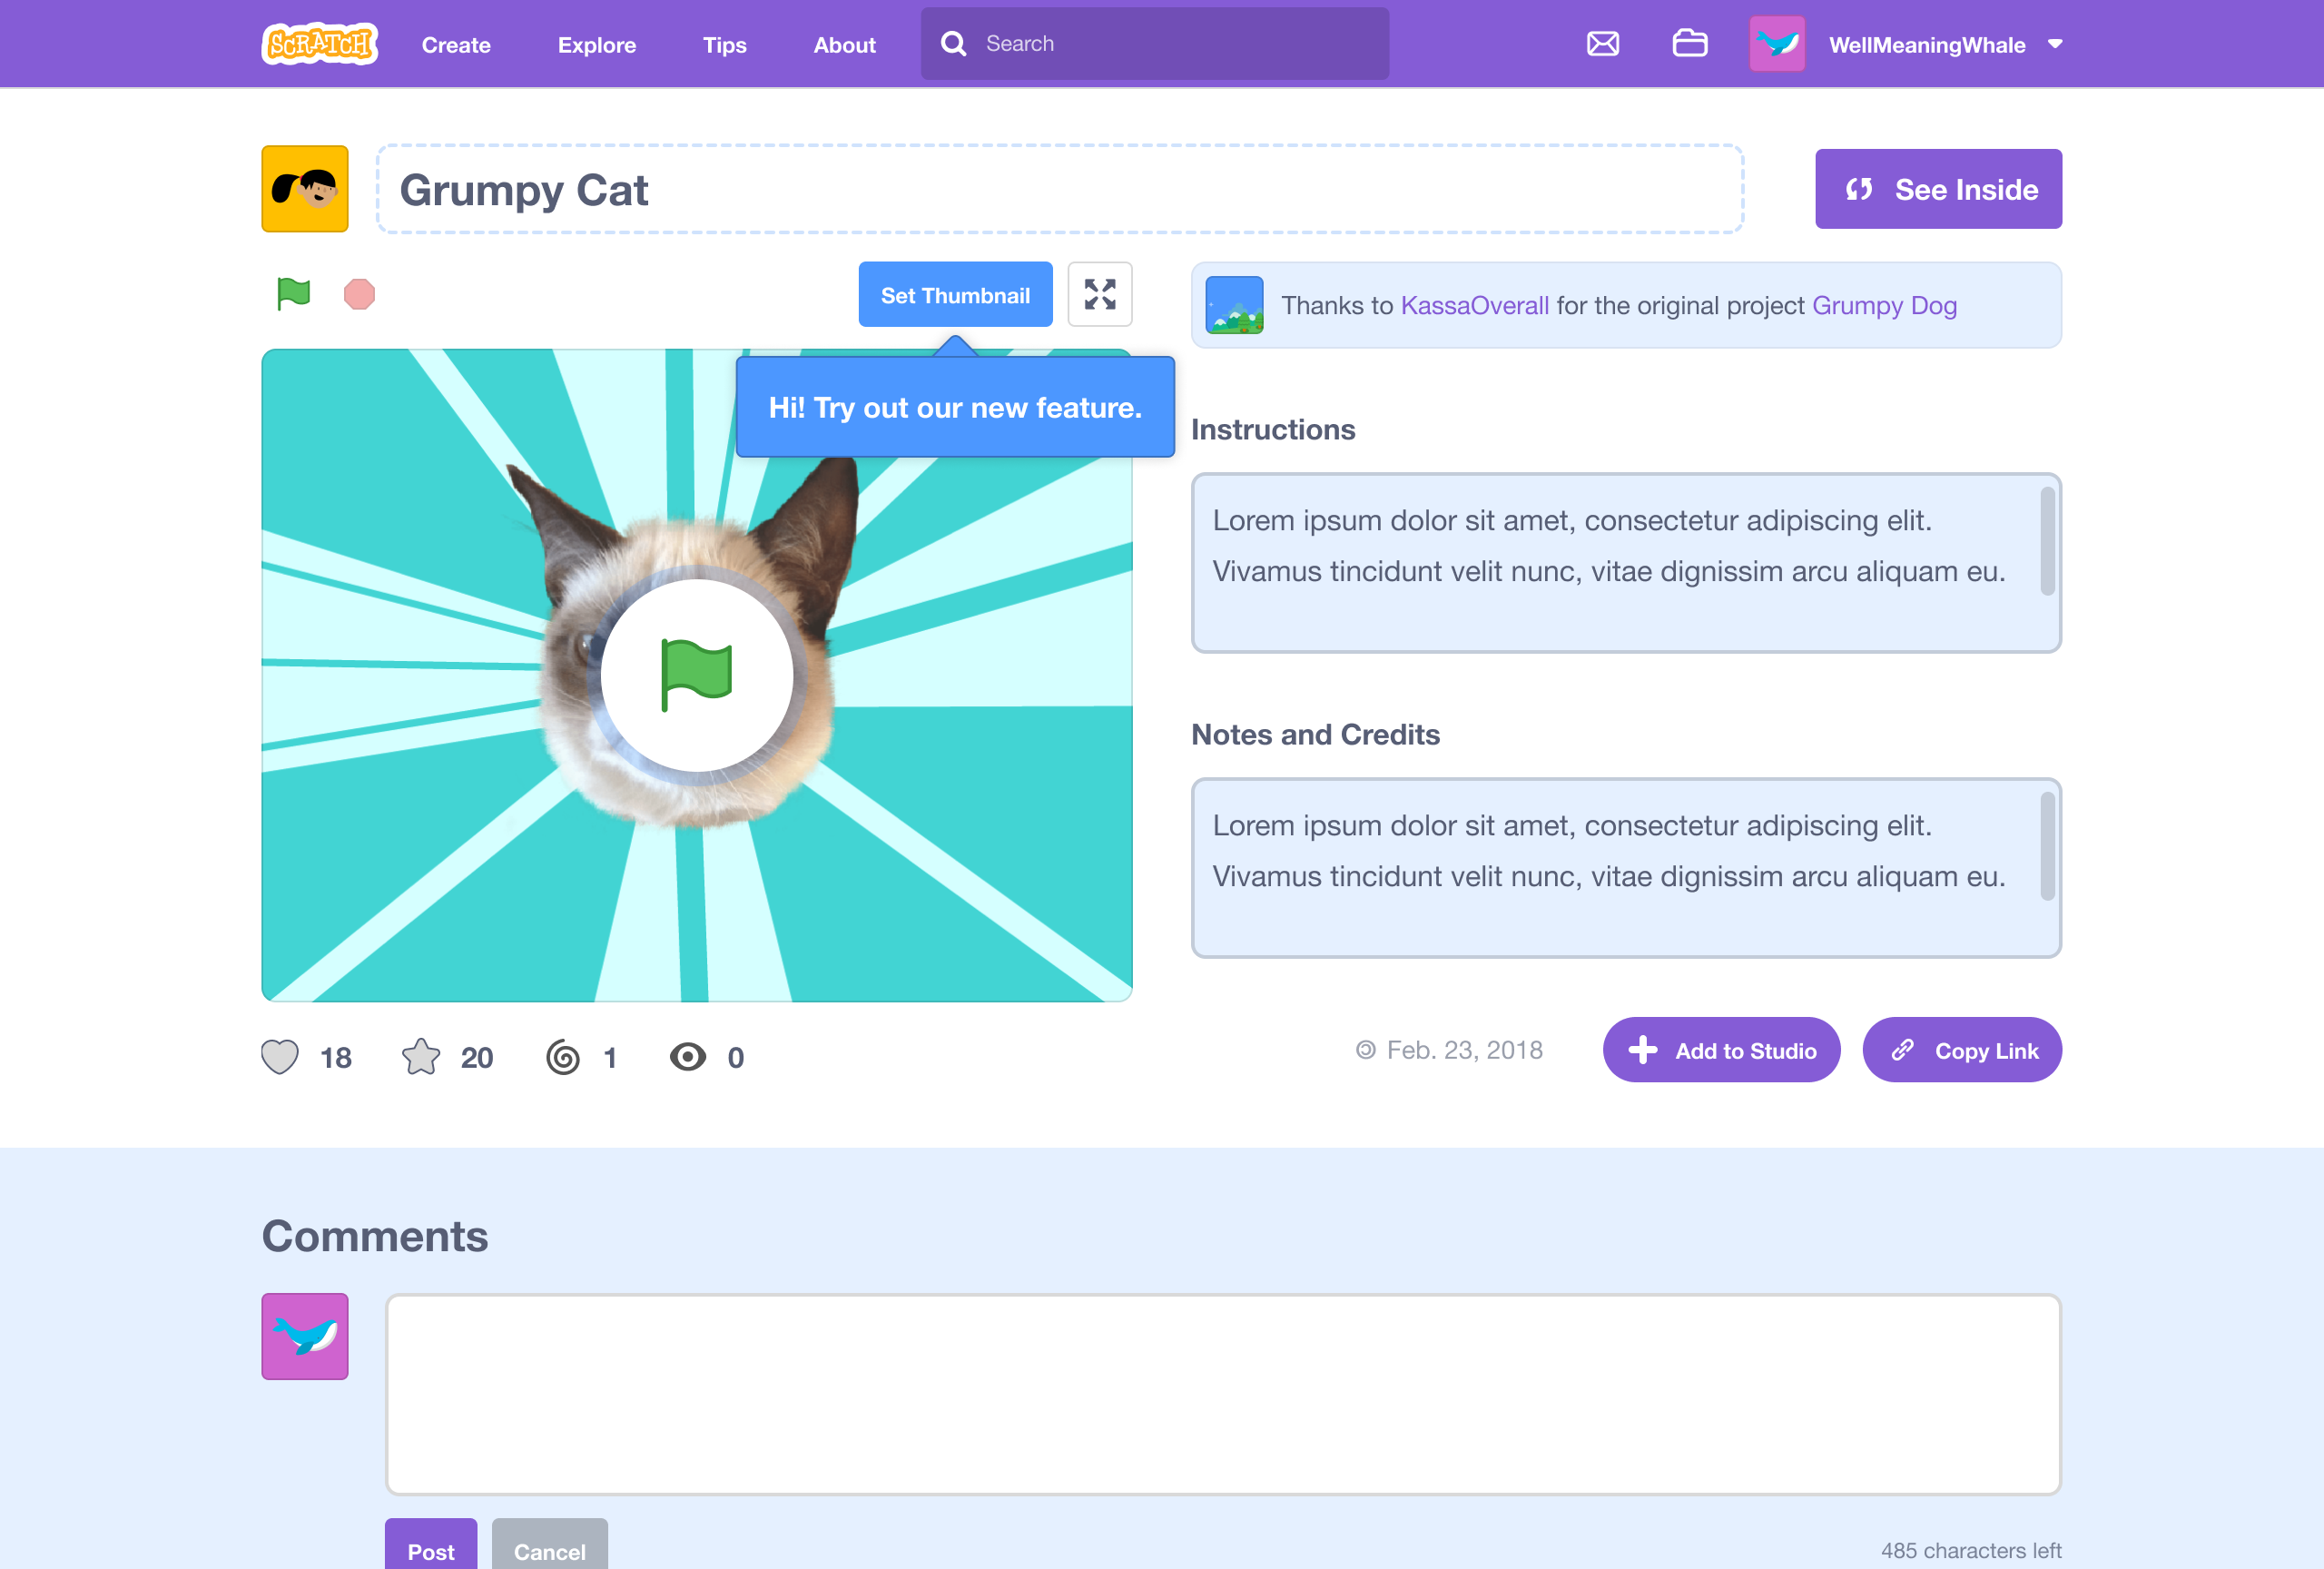This screenshot has height=1569, width=2324.
Task: Click the 'Hi! Try out our new feature.' tooltip
Action: tap(955, 407)
